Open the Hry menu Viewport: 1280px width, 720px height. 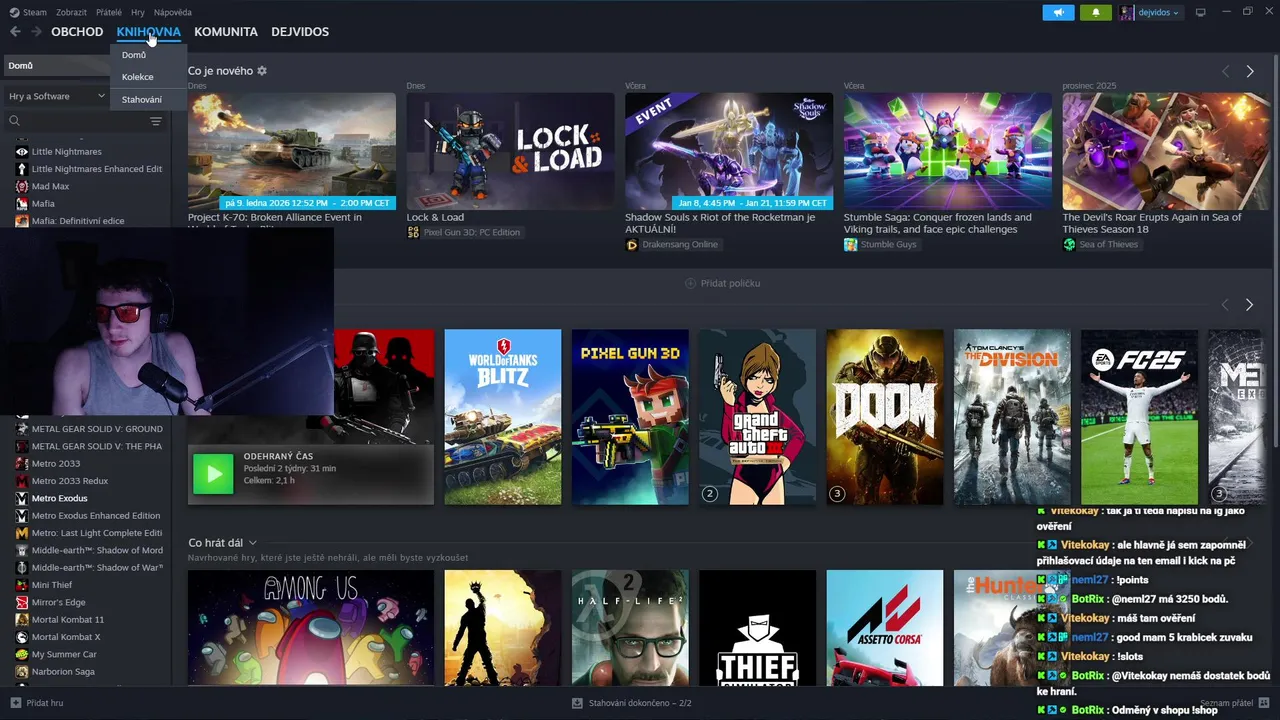[138, 12]
